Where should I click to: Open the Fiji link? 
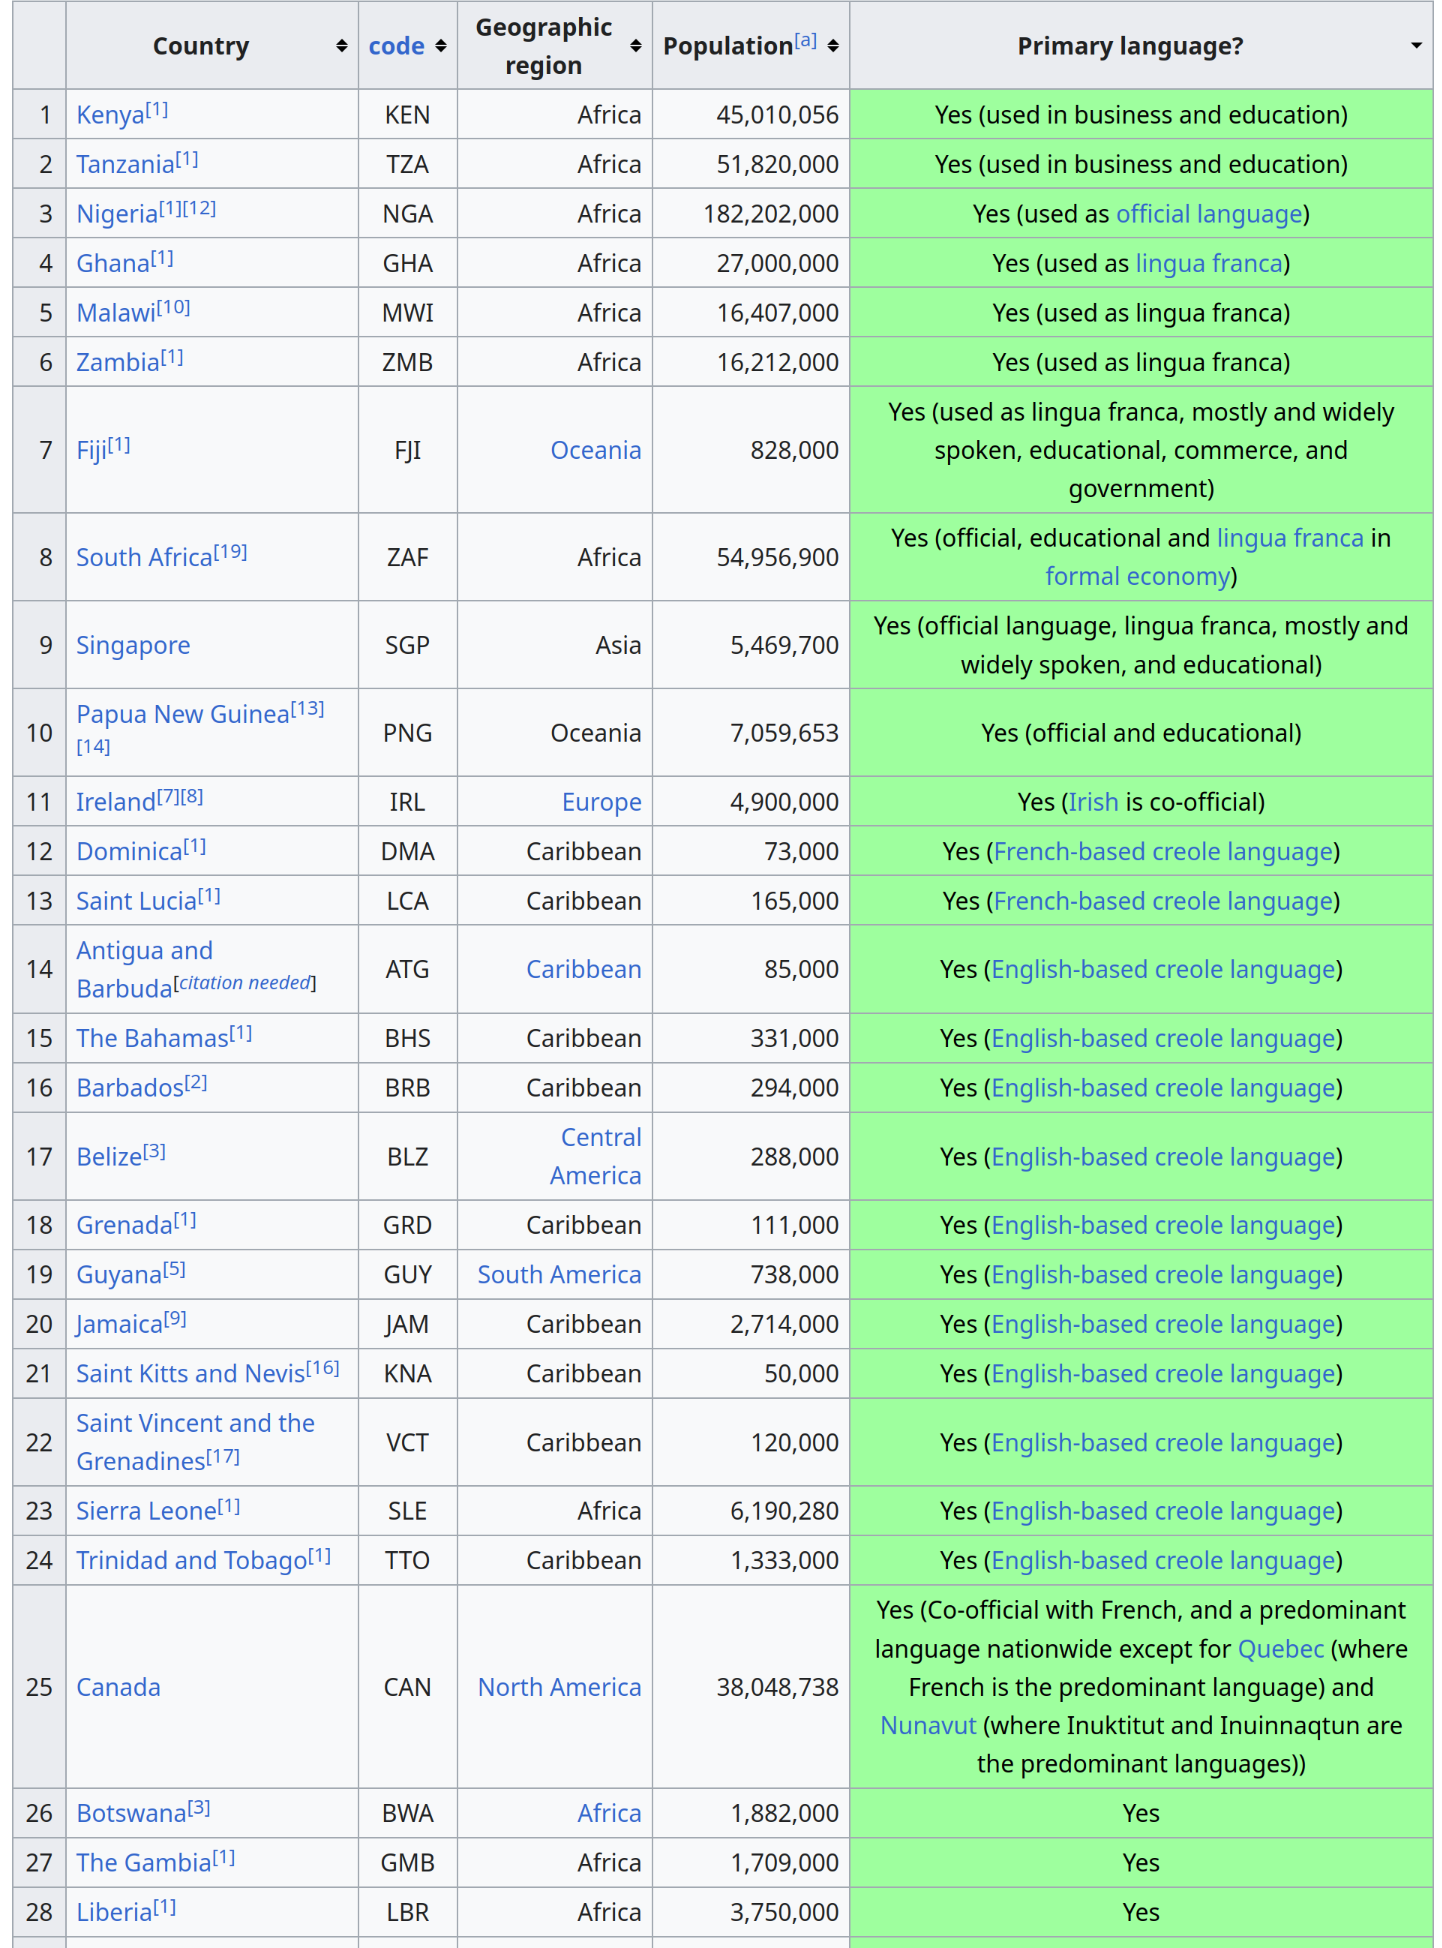[x=92, y=450]
